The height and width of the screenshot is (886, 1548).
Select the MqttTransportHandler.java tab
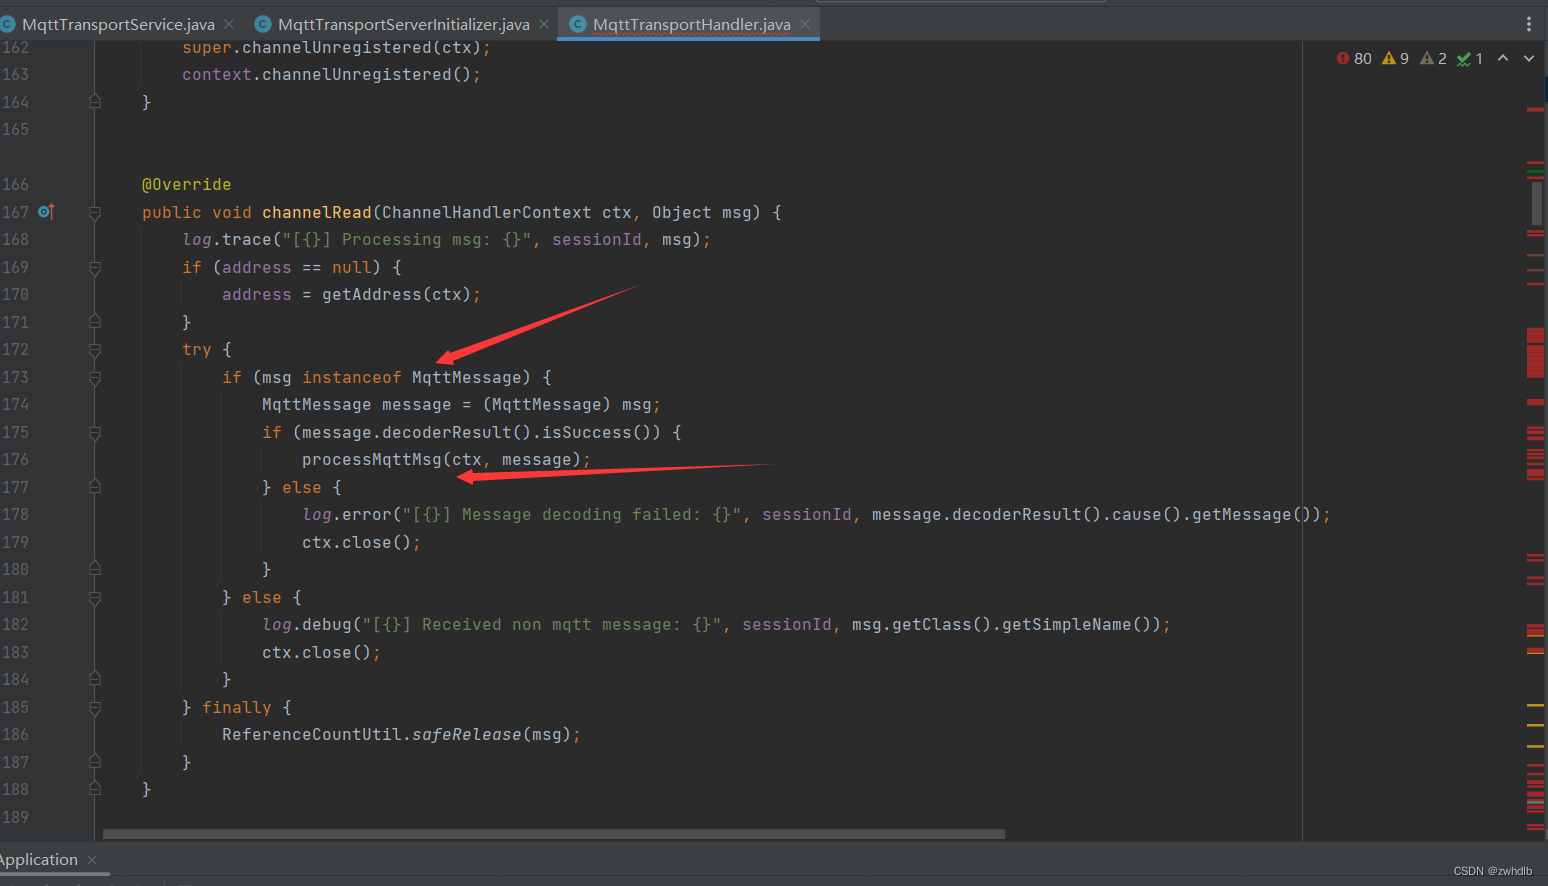pos(691,24)
